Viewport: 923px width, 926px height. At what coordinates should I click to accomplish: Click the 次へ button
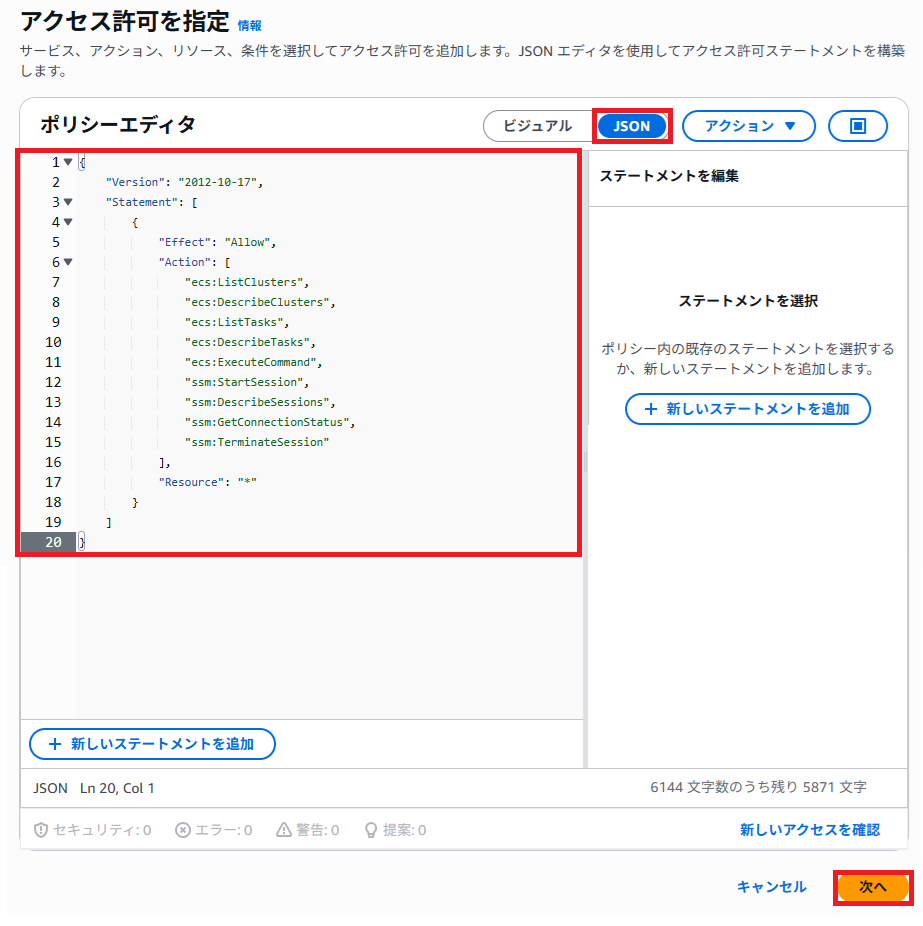click(x=872, y=887)
